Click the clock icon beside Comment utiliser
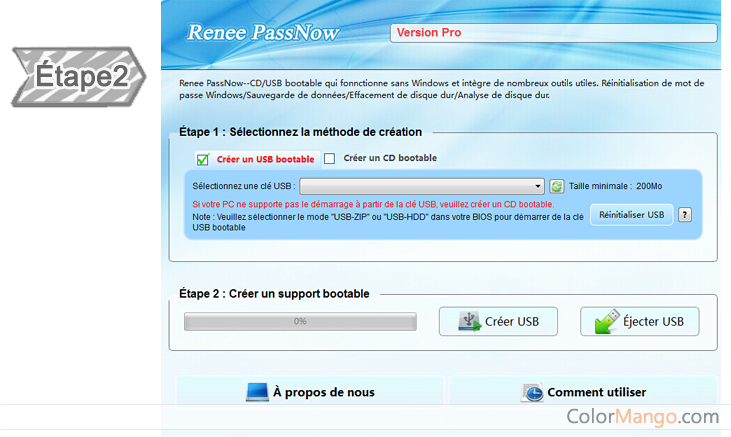Viewport: 731px width, 437px height. (x=532, y=392)
